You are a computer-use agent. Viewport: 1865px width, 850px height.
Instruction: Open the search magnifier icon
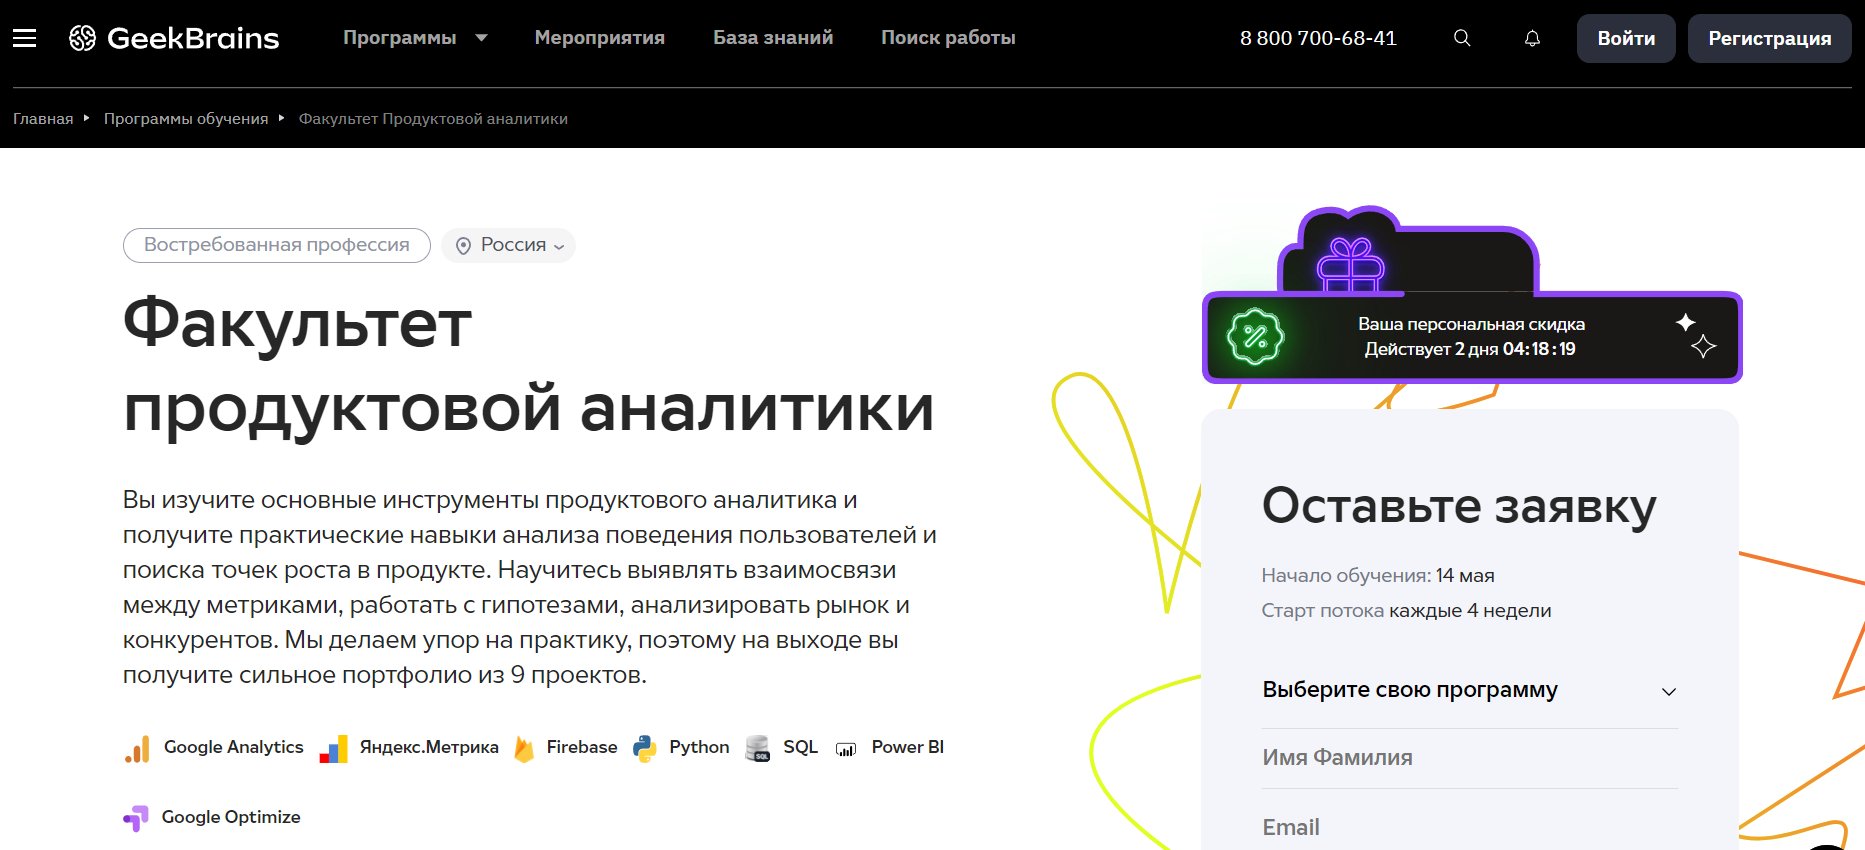(x=1462, y=38)
